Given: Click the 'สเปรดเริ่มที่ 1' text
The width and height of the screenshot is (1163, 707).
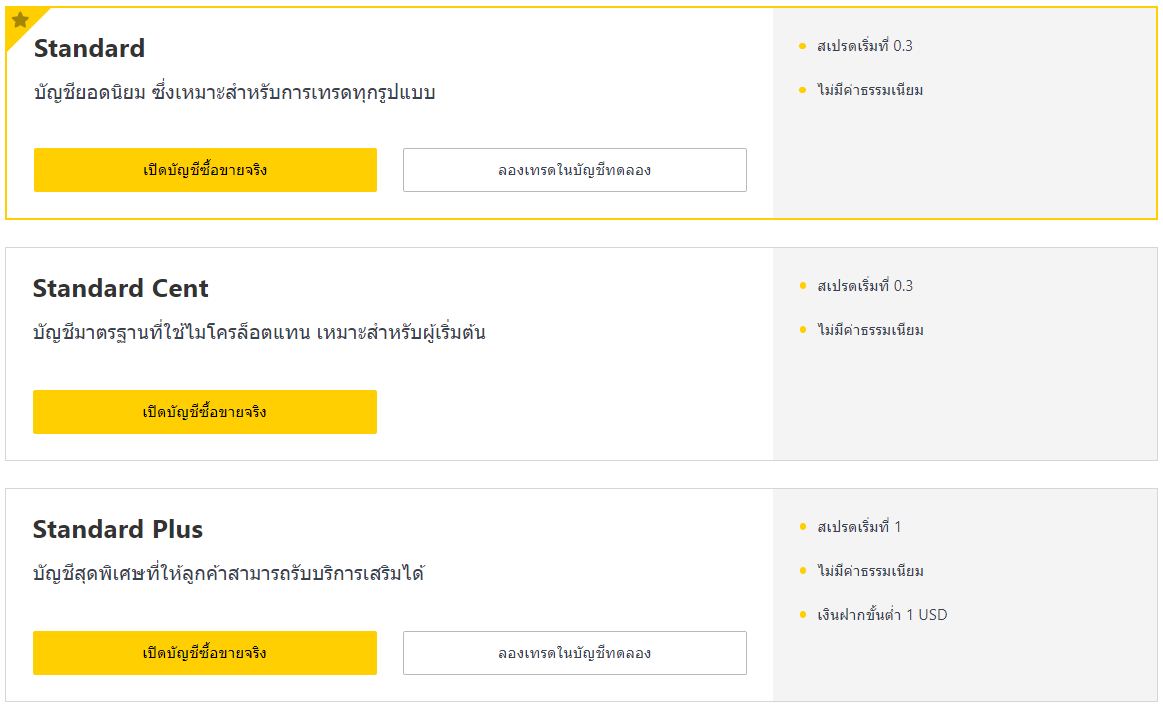Looking at the screenshot, I should 859,527.
